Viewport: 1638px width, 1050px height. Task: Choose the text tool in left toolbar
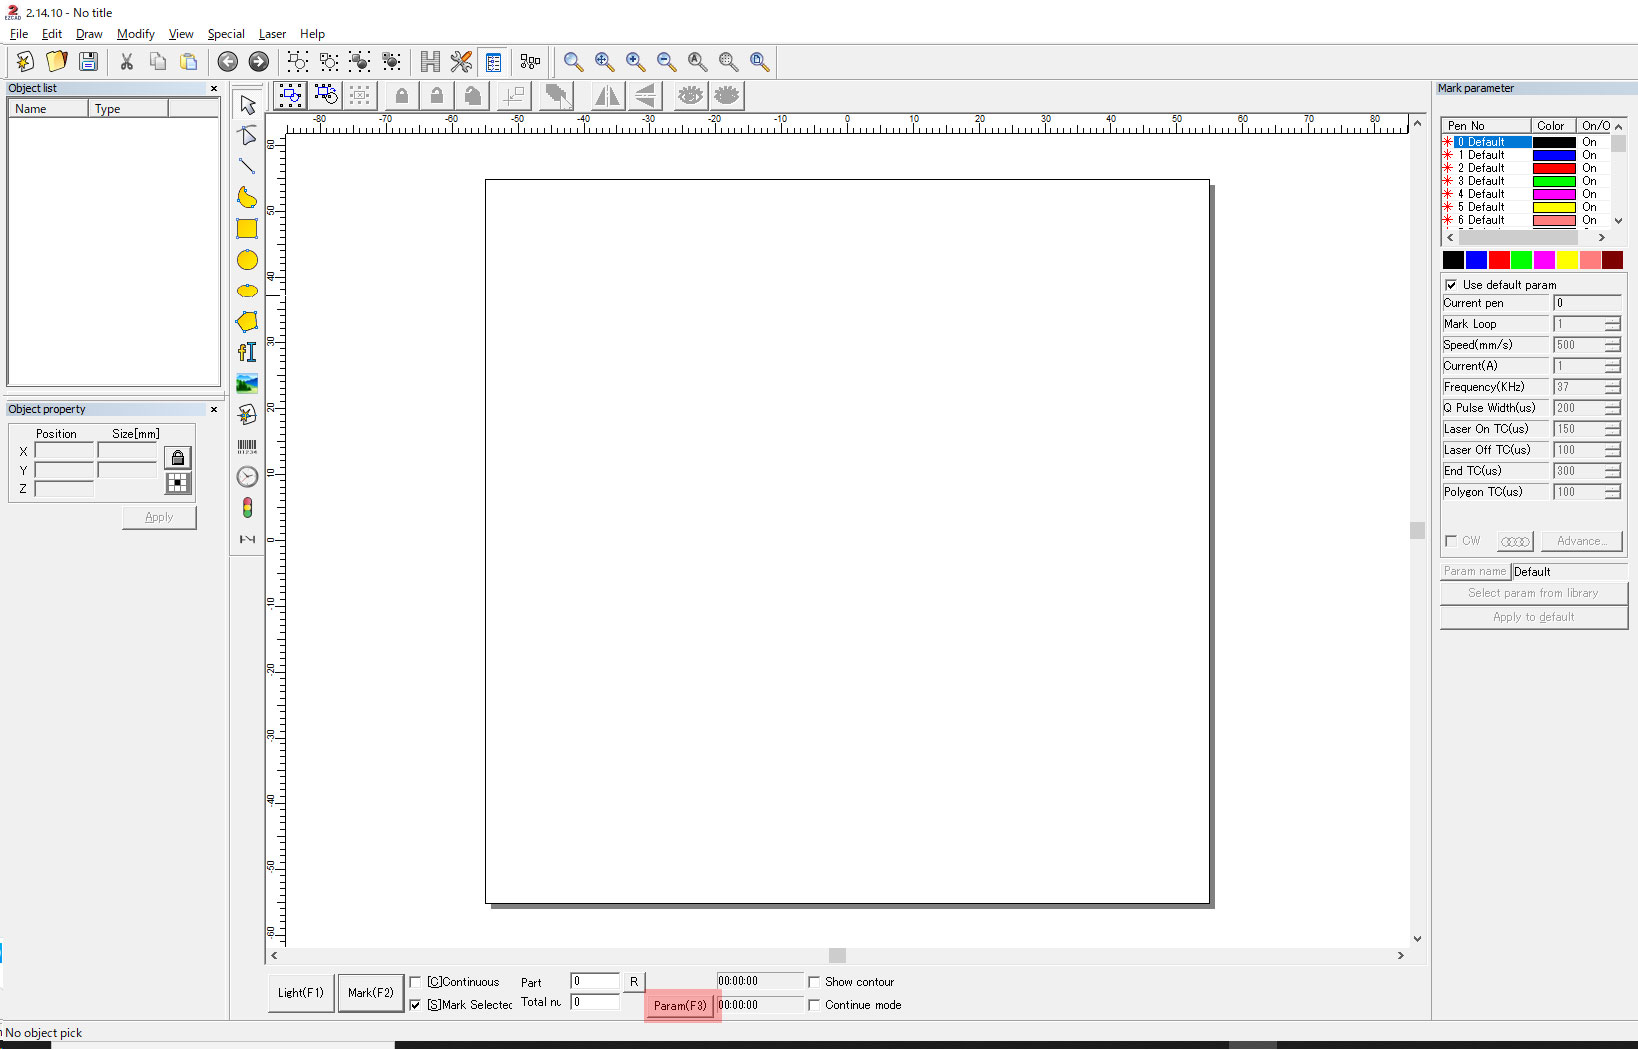click(247, 352)
